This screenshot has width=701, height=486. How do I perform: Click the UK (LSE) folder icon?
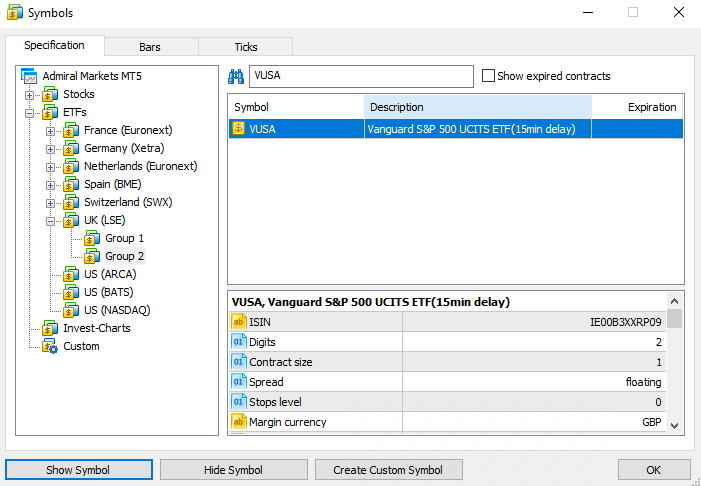[71, 220]
